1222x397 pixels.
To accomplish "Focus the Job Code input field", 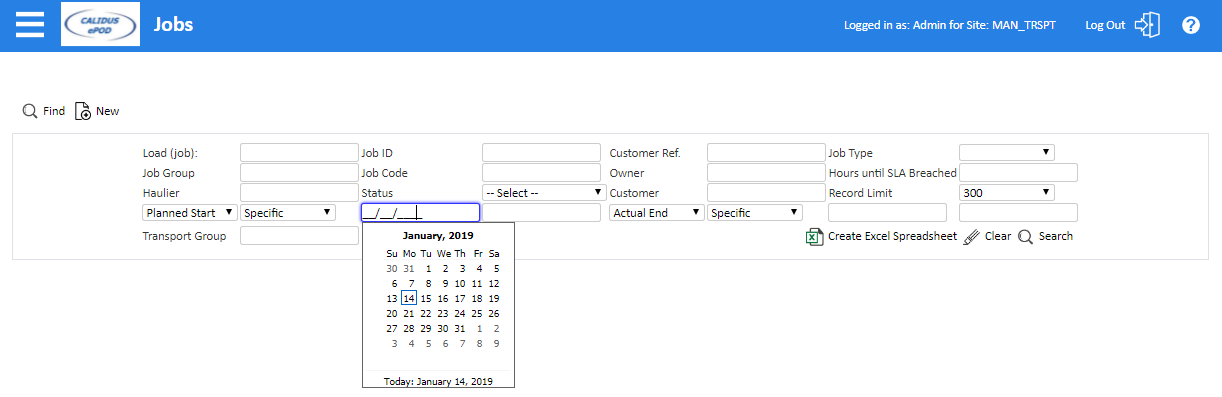I will 541,172.
